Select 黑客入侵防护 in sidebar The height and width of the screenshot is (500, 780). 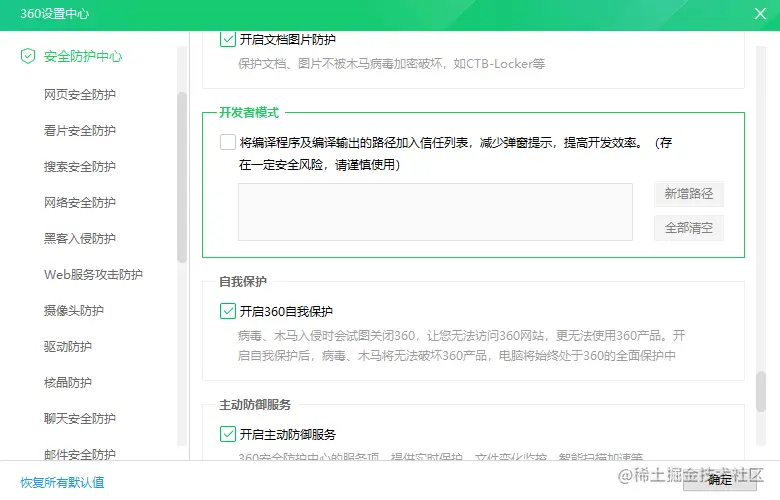[x=80, y=238]
